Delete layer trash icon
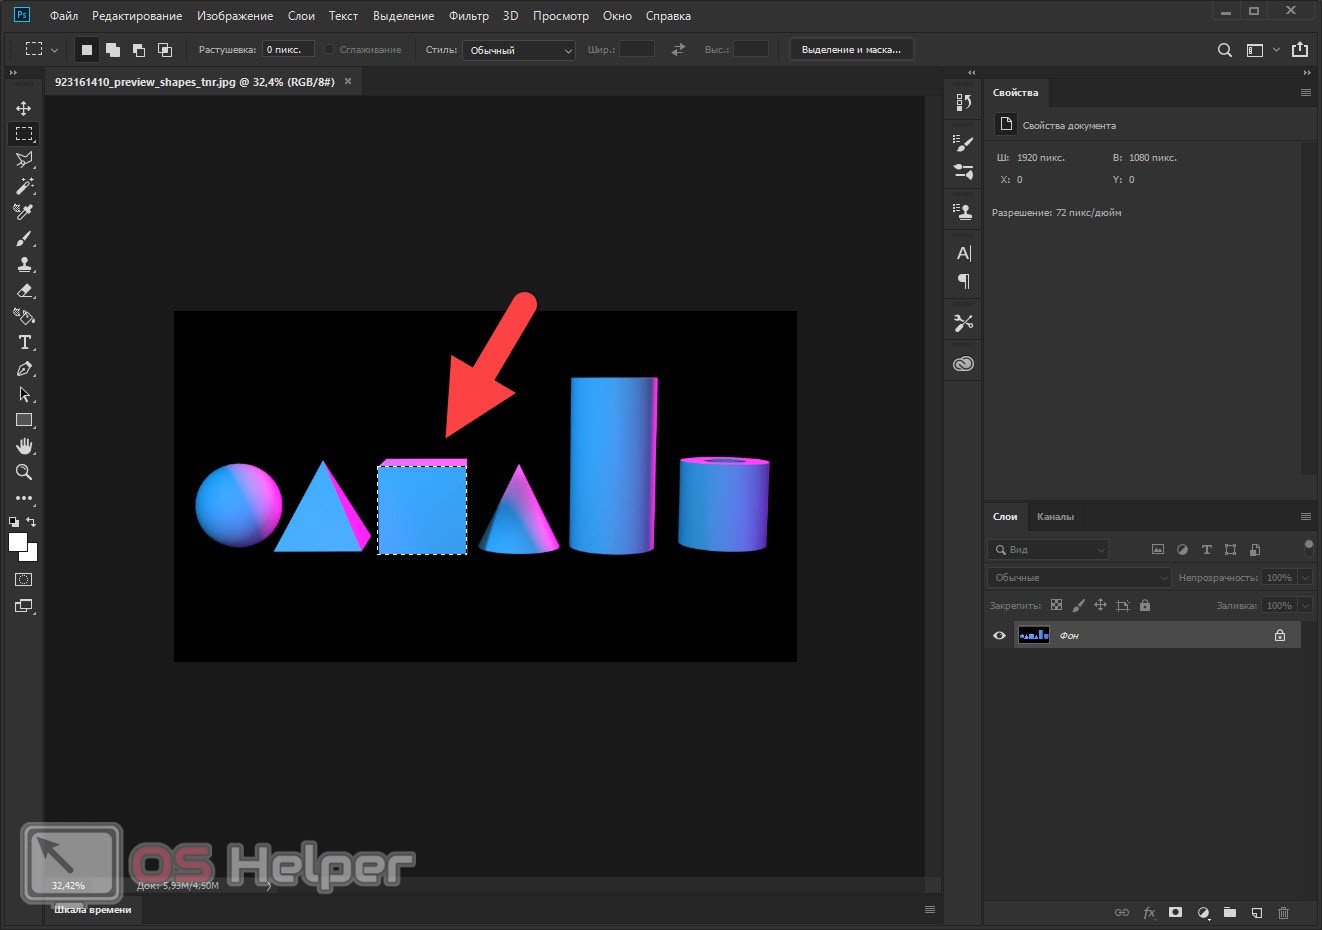 pyautogui.click(x=1284, y=912)
